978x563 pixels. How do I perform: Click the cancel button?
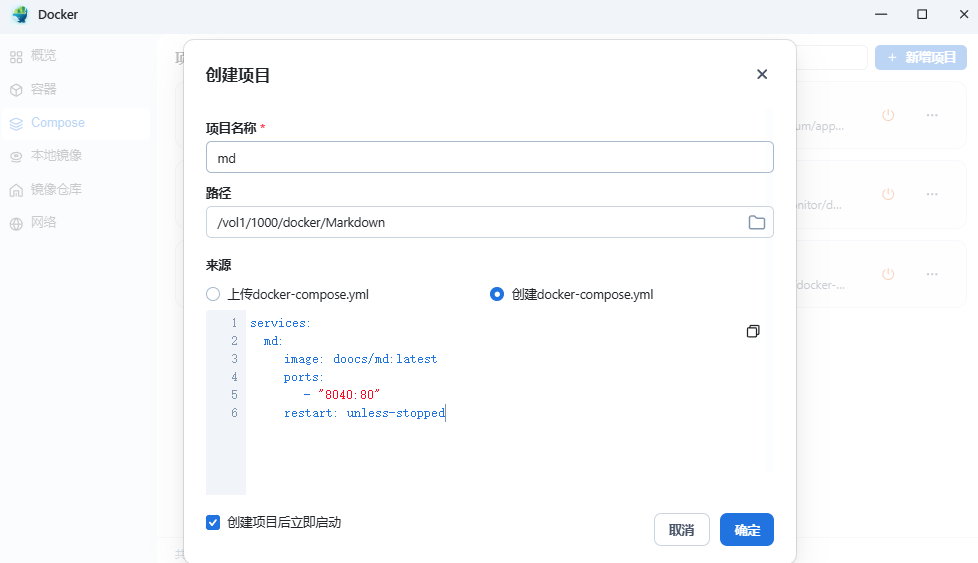coord(681,530)
